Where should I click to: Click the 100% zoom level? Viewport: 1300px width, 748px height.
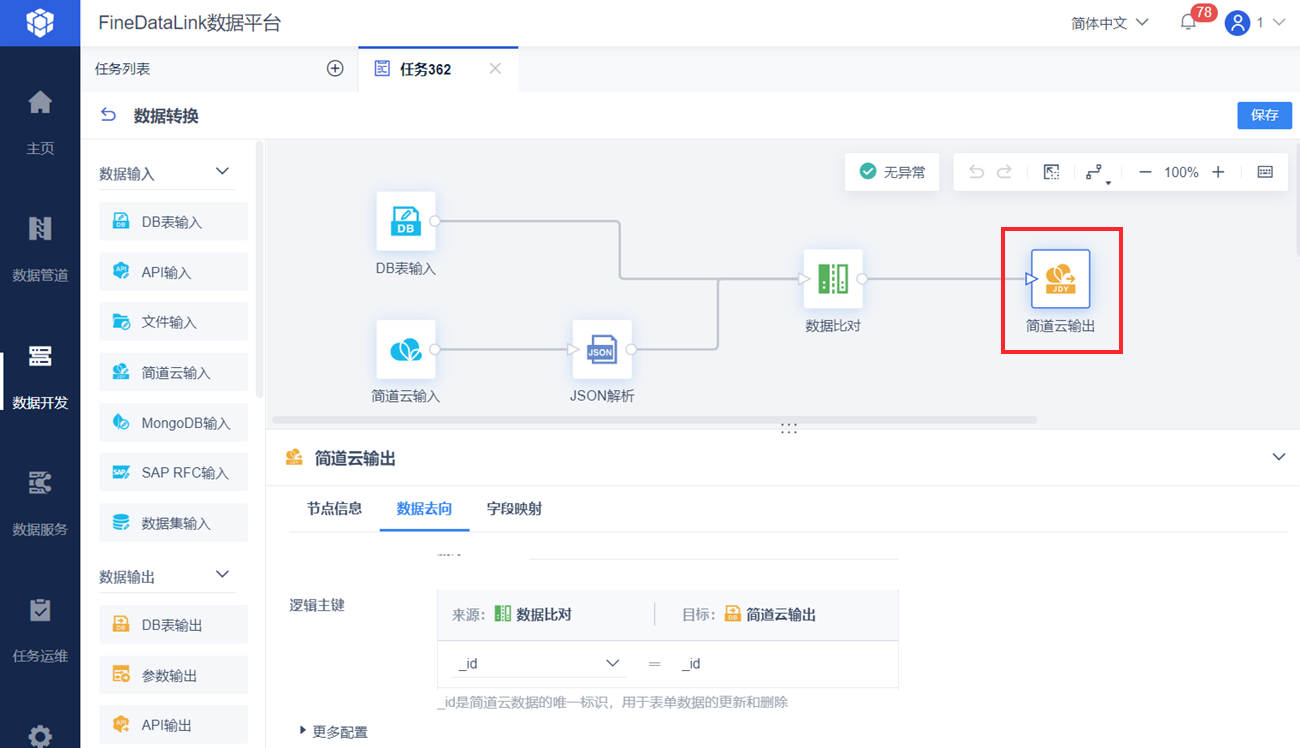click(1181, 172)
